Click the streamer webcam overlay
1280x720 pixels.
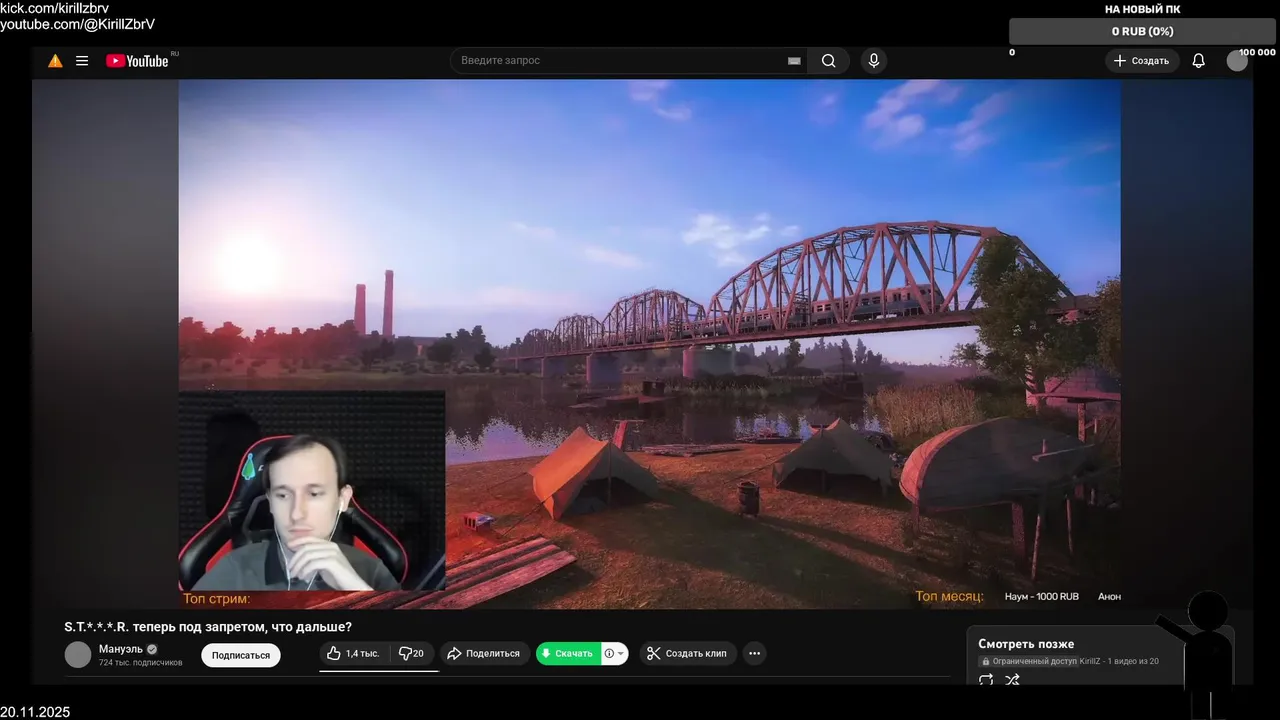(x=311, y=490)
